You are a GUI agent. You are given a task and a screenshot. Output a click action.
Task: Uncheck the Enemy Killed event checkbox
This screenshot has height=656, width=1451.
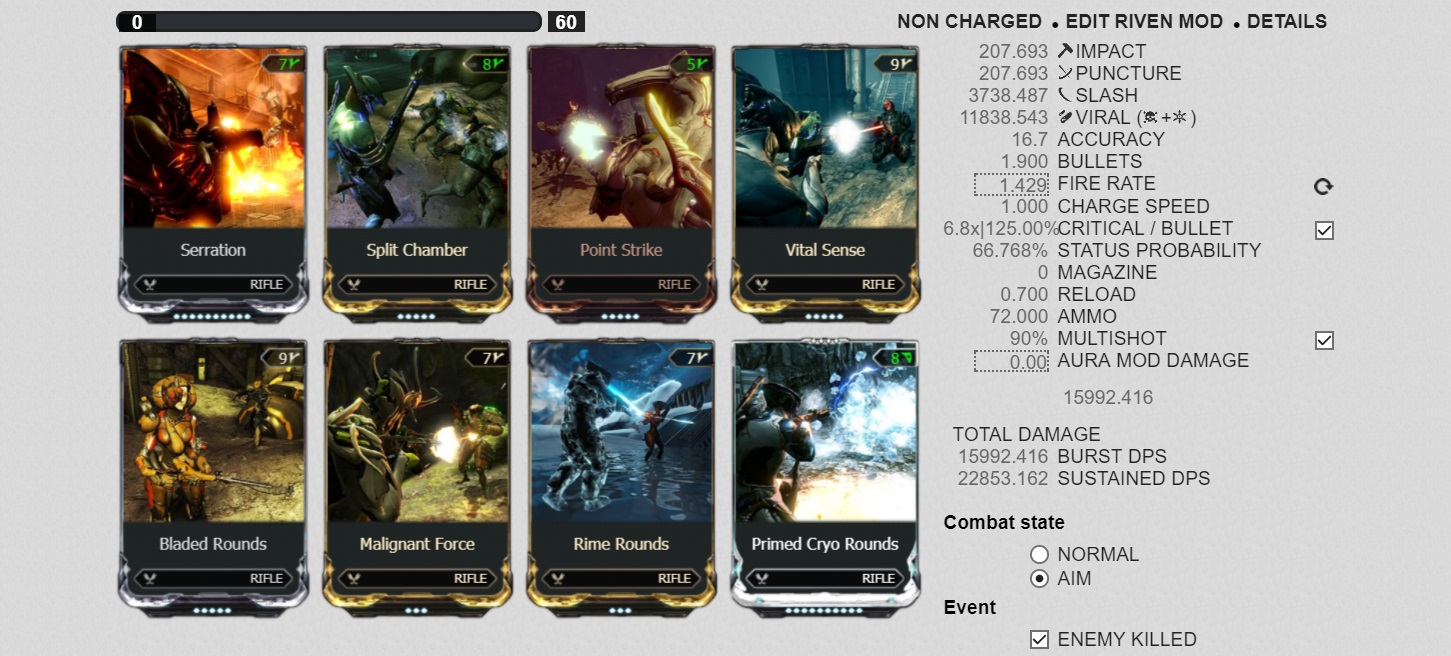(x=1039, y=639)
